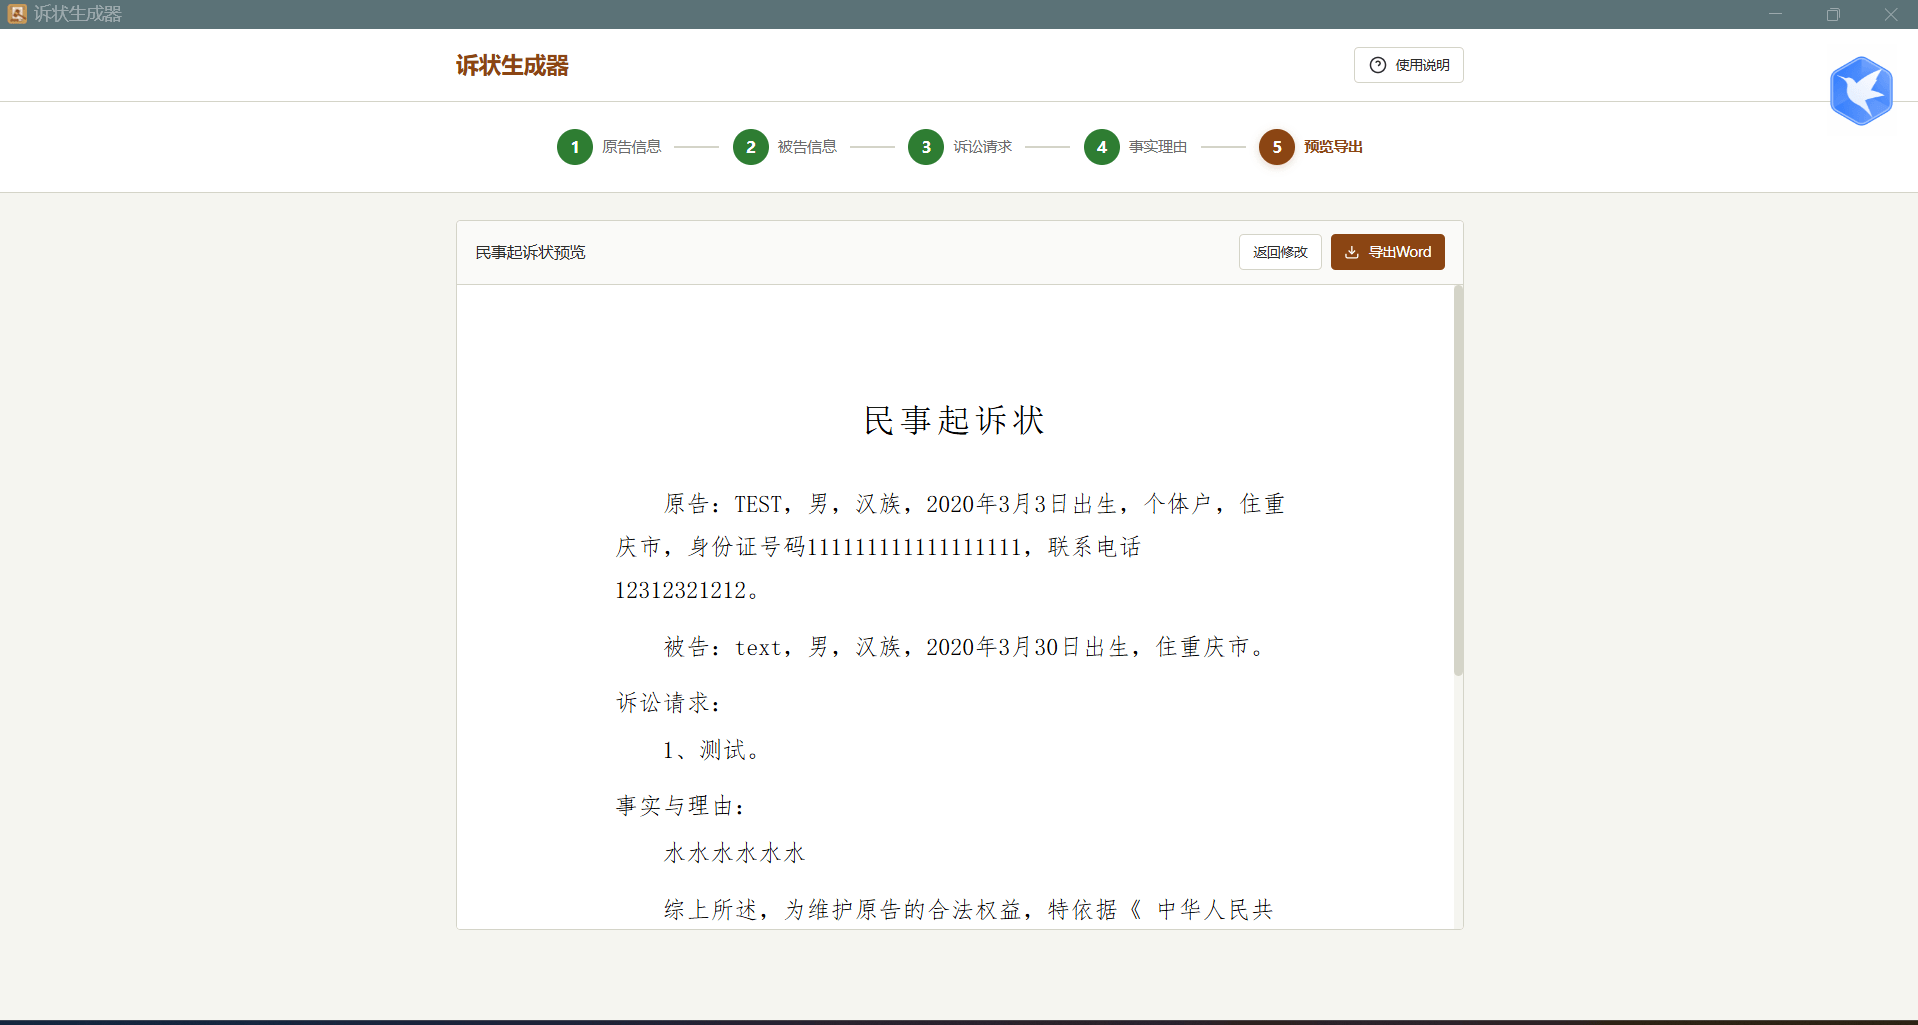Screen dimensions: 1918x1025
Task: Click the 被告 text paragraph line
Action: [x=964, y=648]
